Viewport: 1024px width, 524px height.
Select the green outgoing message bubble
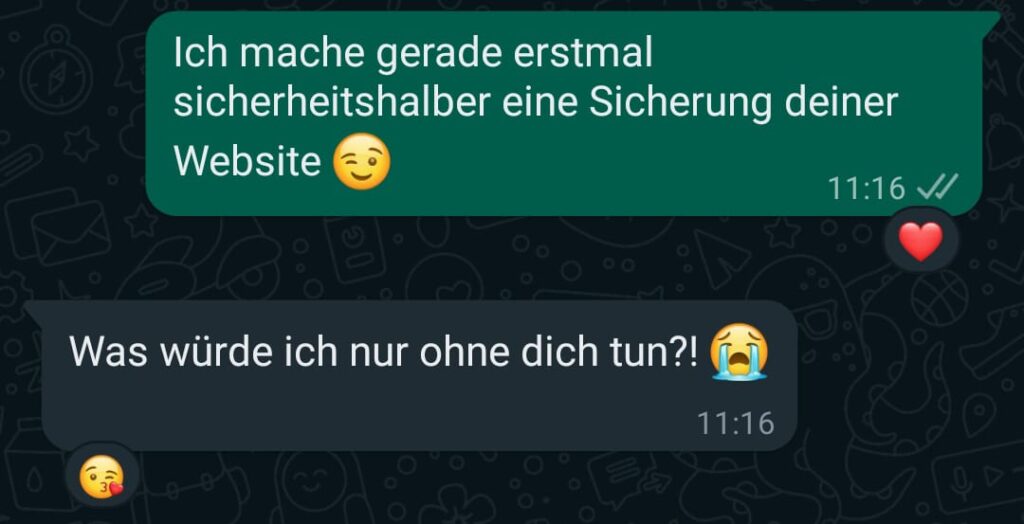[564, 113]
